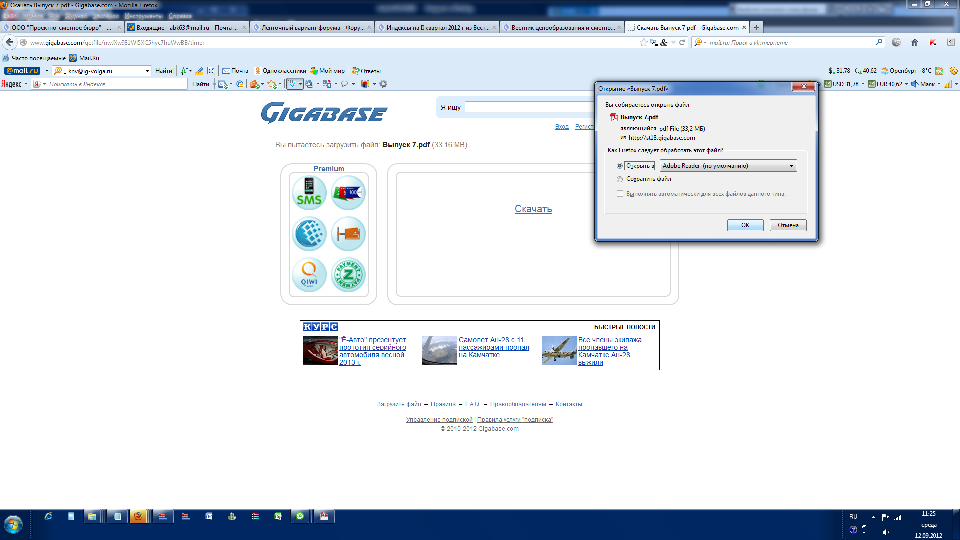Pick the orange wallet payment icon
960x540 pixels.
[348, 233]
